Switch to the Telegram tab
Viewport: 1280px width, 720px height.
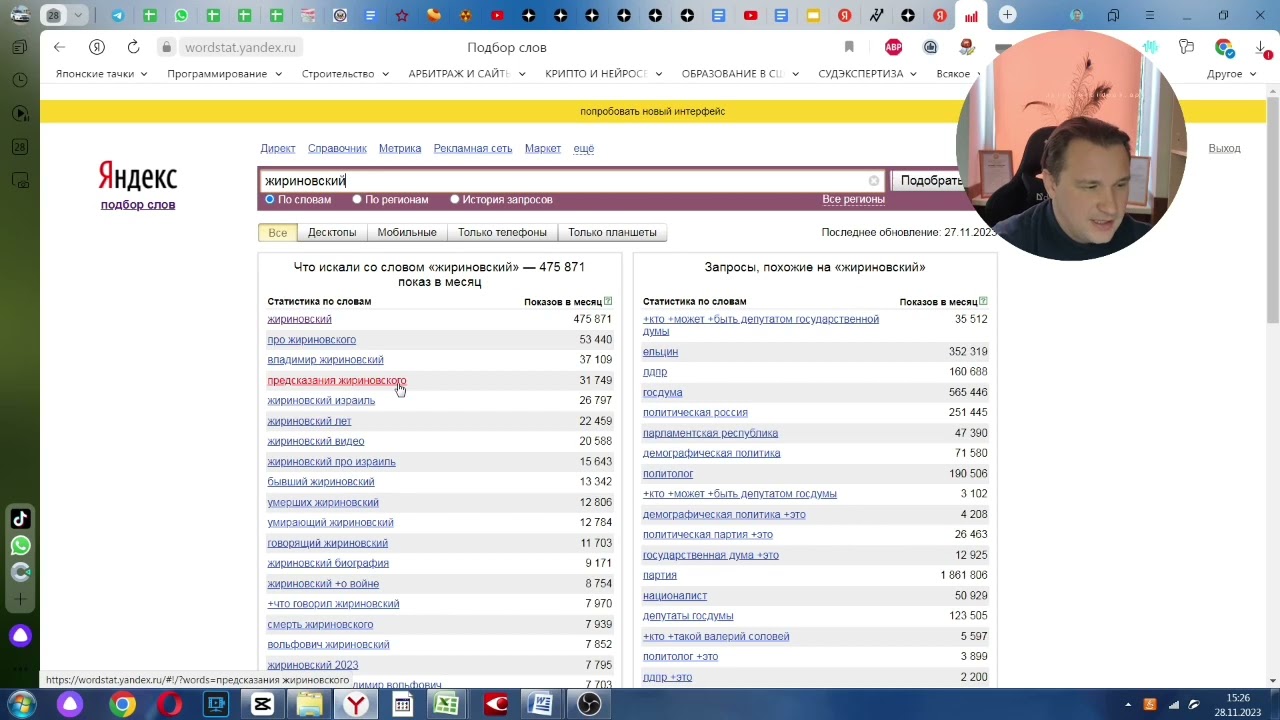coord(118,15)
